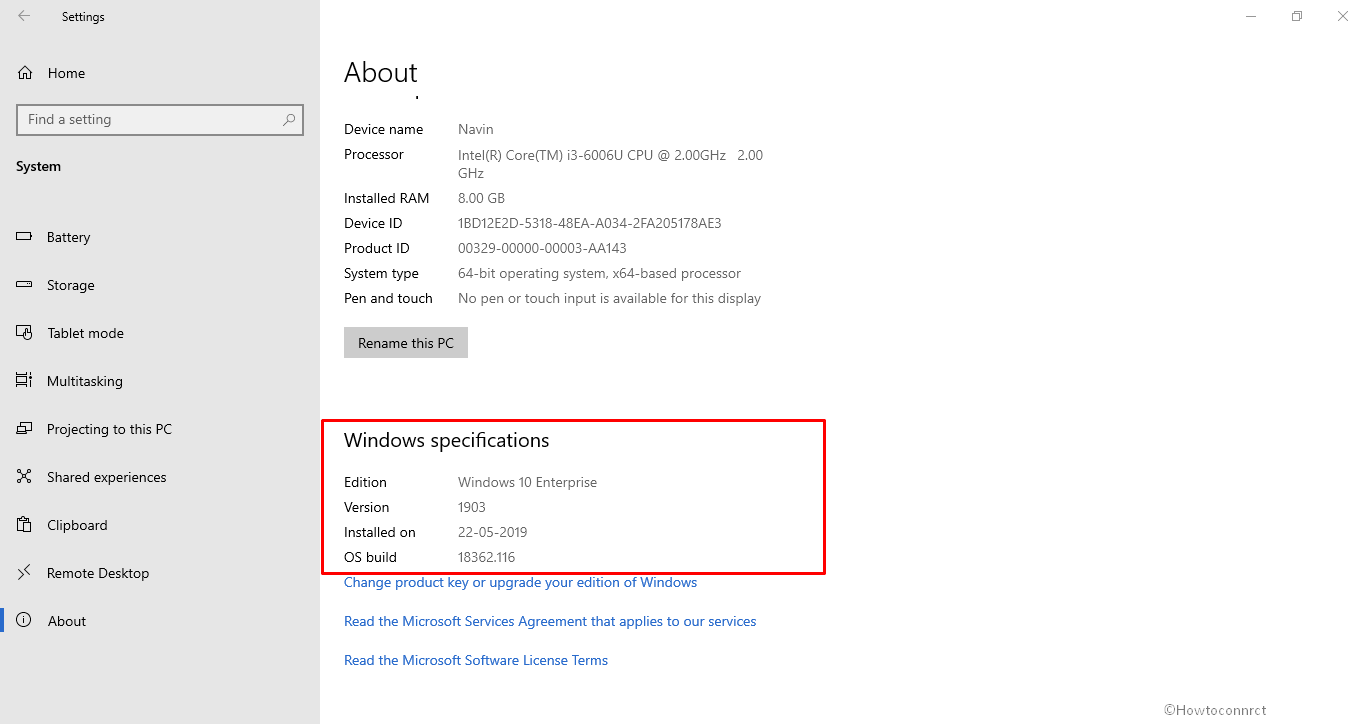
Task: Select the Remote Desktop icon
Action: pos(25,573)
